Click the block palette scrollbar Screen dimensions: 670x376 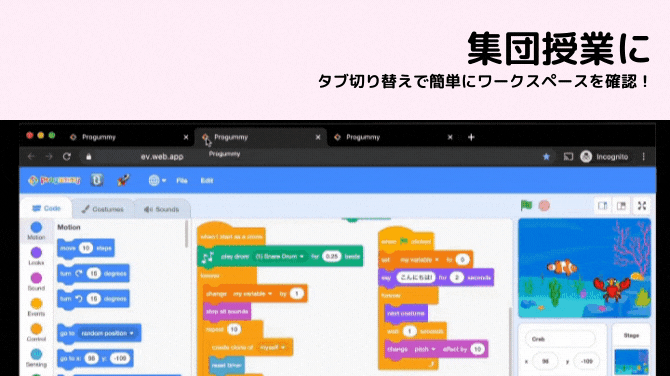(187, 234)
